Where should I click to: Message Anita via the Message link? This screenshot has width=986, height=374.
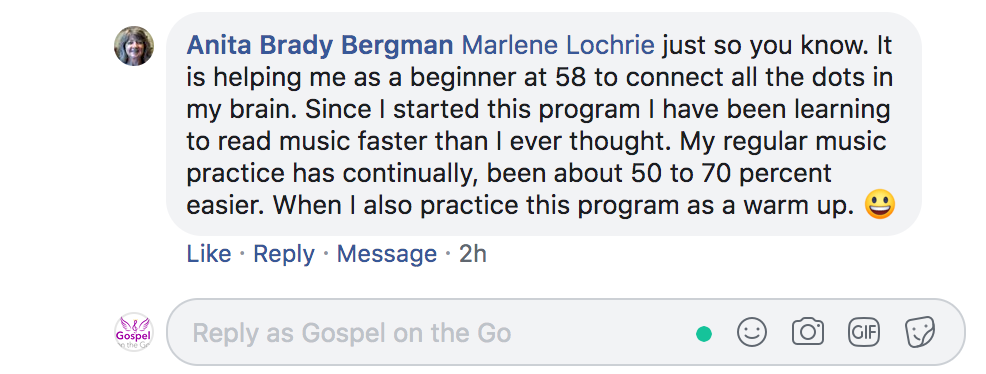coord(387,254)
